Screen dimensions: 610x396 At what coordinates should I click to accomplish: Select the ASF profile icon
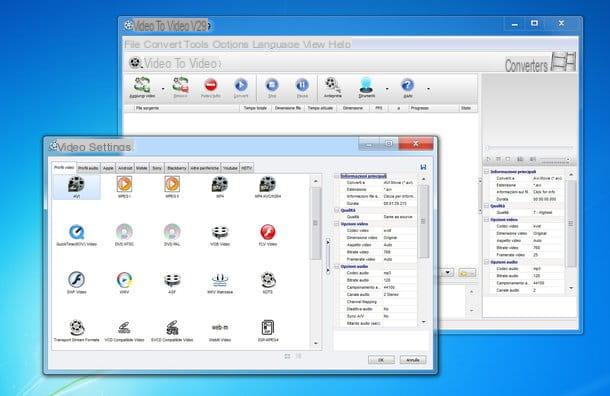[x=172, y=280]
